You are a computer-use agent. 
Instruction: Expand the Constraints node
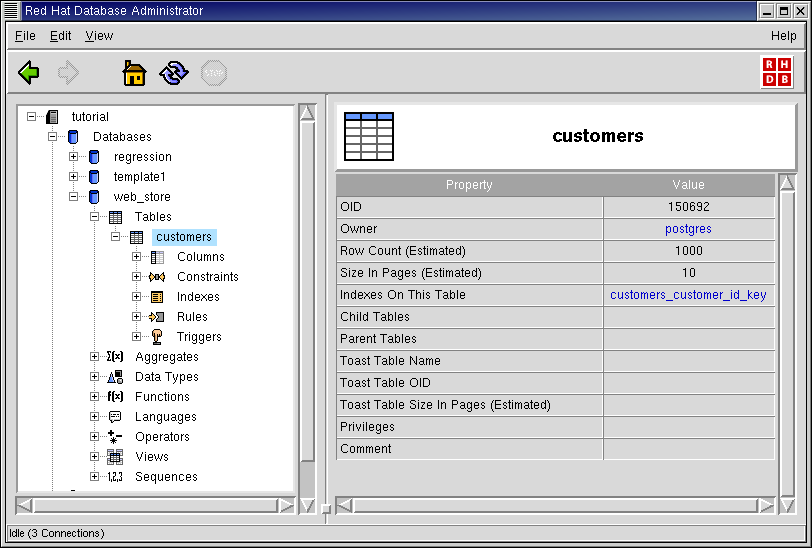pyautogui.click(x=136, y=277)
